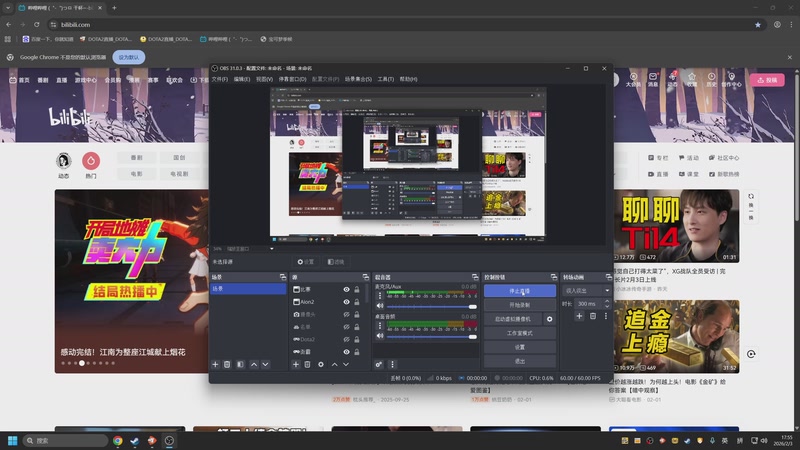Toggle visibility of 比赛 source

(346, 289)
